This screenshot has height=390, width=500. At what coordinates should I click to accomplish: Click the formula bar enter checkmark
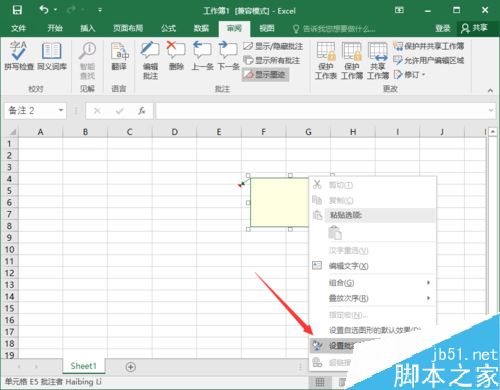coord(120,111)
